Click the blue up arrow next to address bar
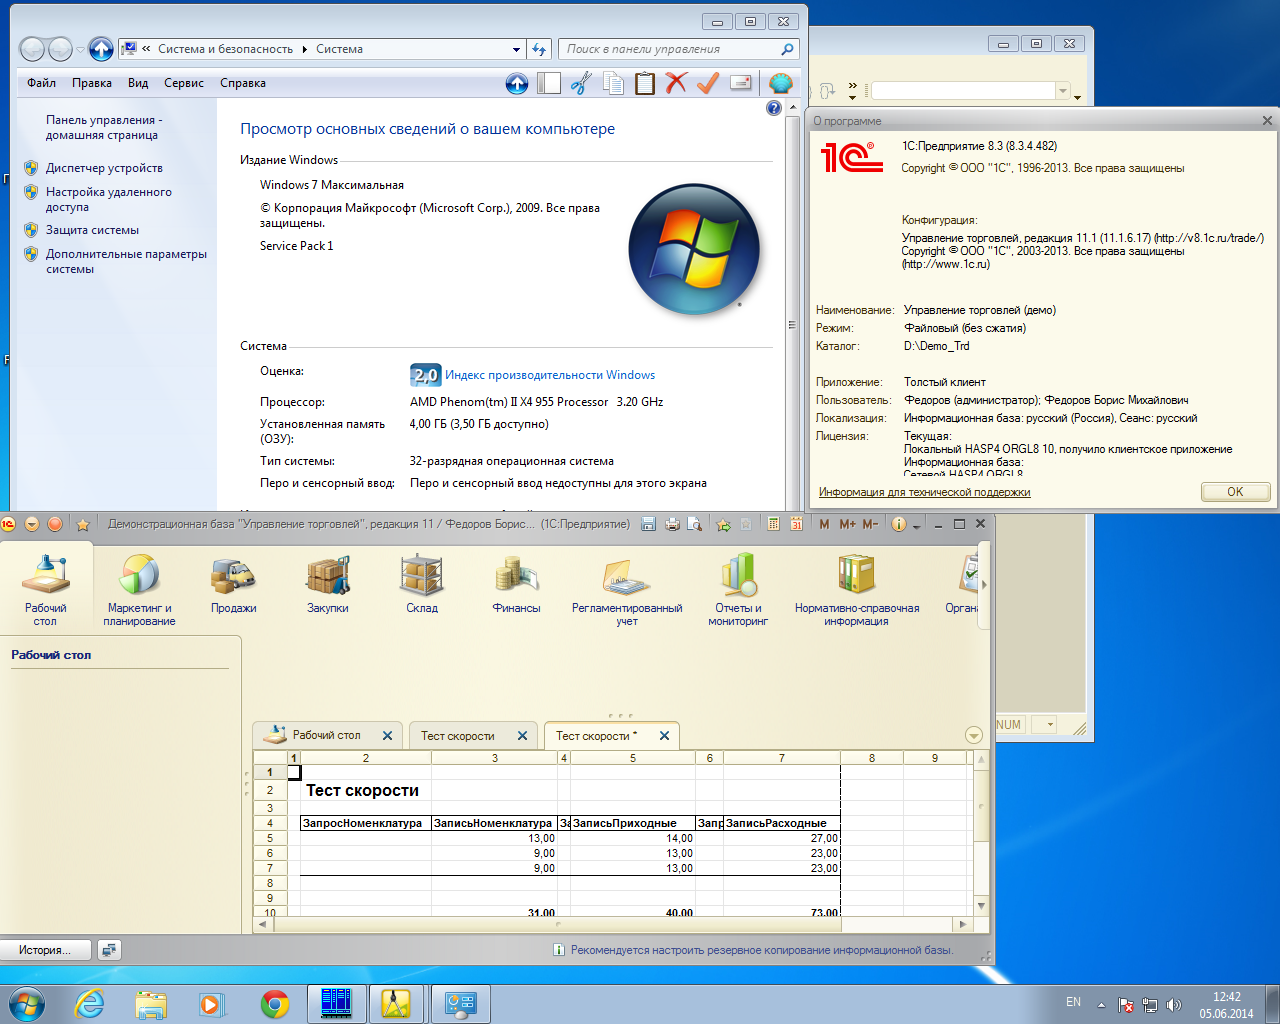The height and width of the screenshot is (1024, 1280). [x=101, y=48]
